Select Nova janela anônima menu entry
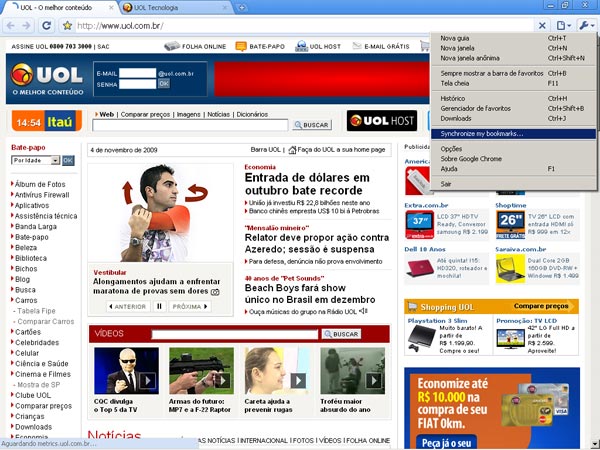This screenshot has width=600, height=450. click(x=513, y=58)
